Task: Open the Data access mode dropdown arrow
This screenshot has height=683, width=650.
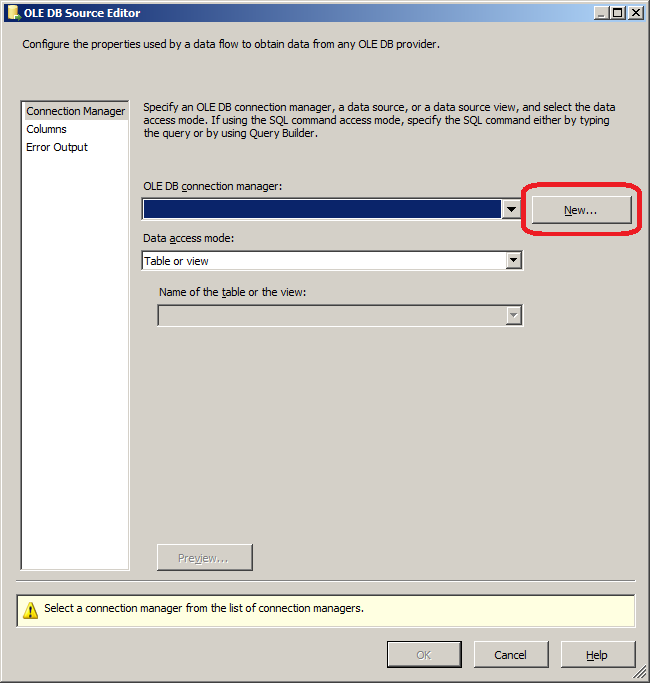Action: (x=513, y=261)
